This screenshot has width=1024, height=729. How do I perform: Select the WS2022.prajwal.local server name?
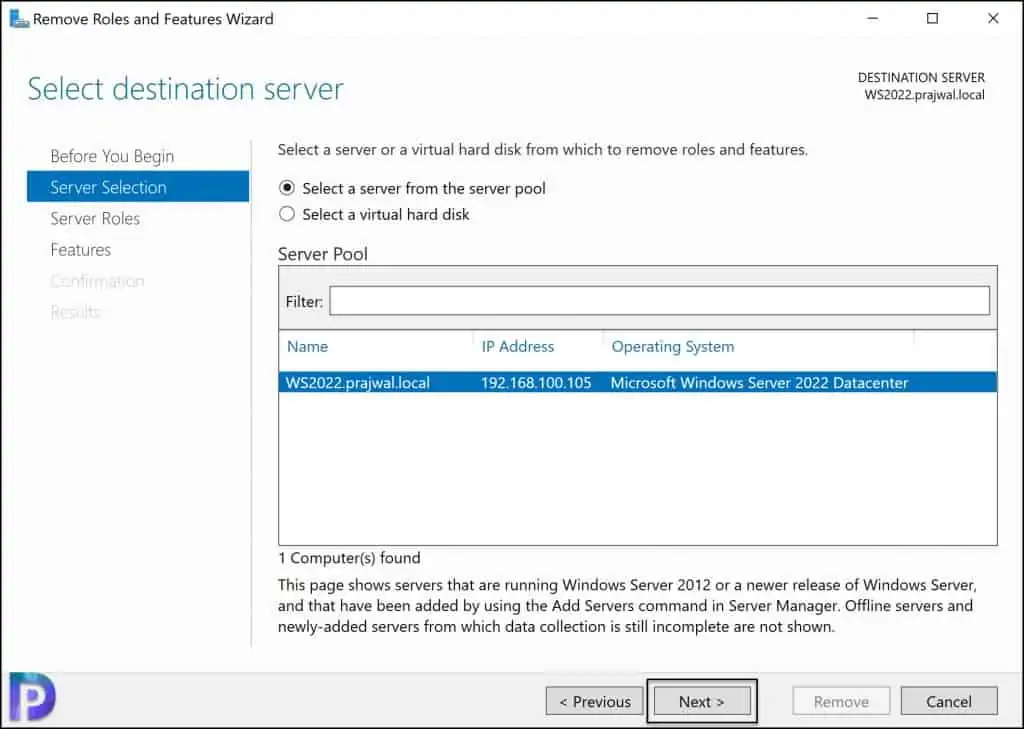(x=358, y=383)
